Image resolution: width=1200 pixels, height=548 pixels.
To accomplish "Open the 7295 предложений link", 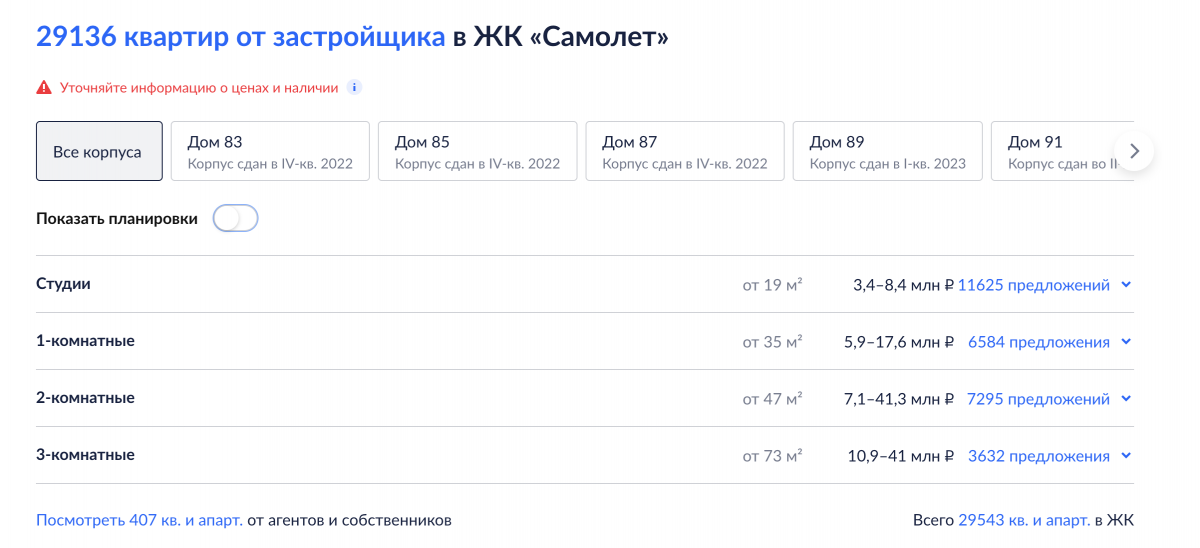I will (1039, 399).
